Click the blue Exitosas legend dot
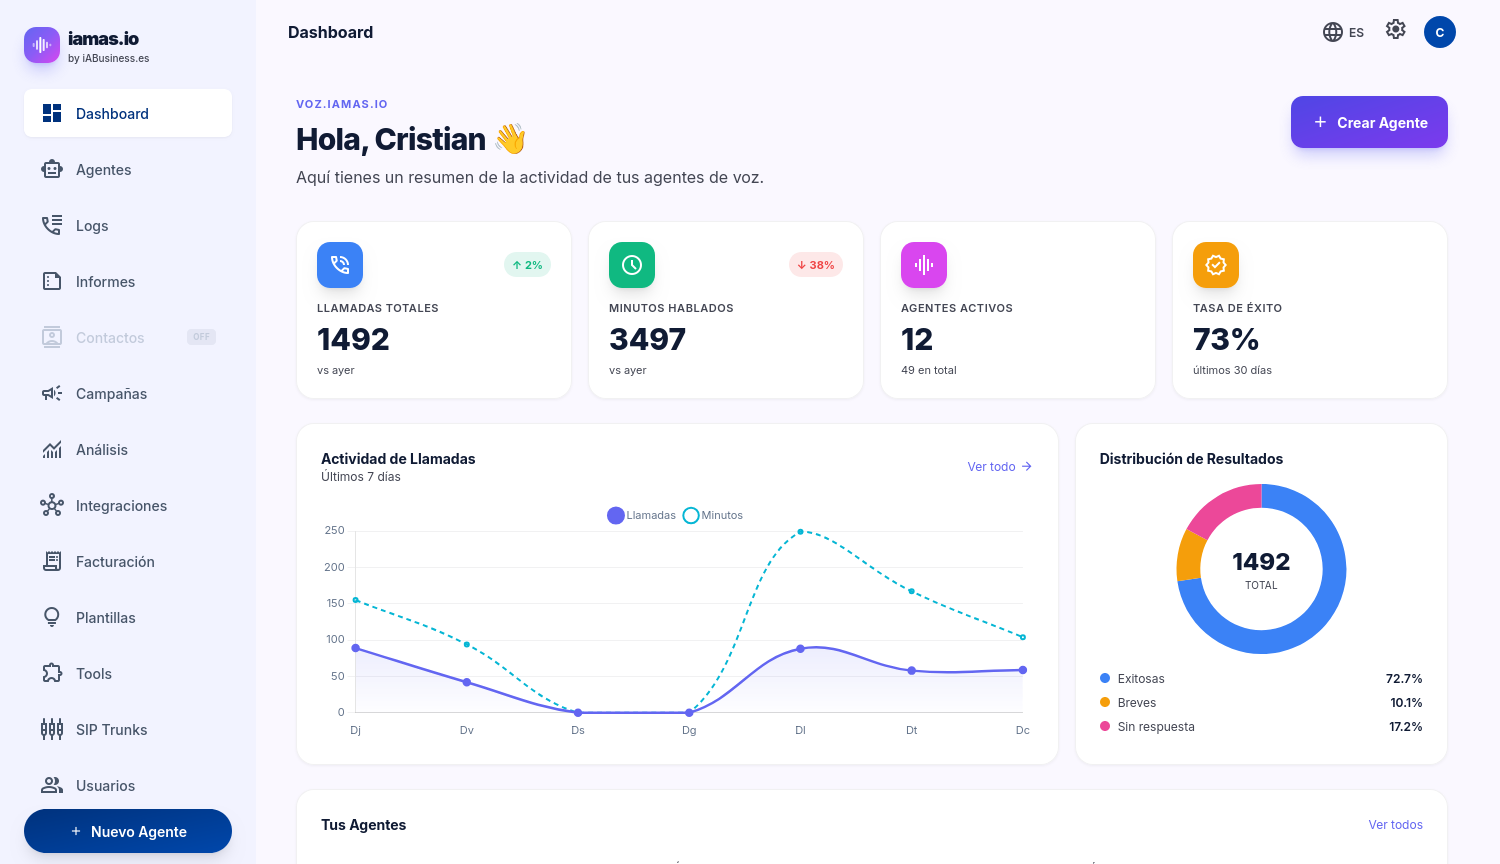This screenshot has height=864, width=1500. click(1105, 678)
